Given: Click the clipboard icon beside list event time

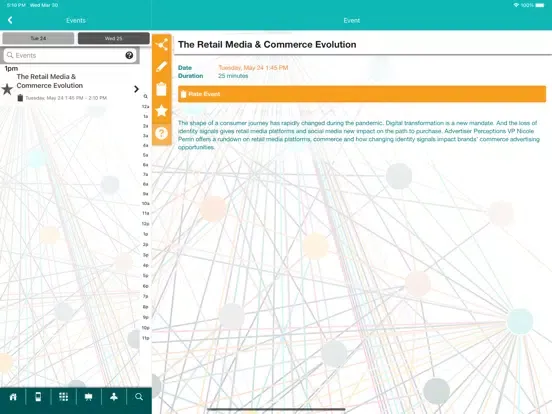Looking at the screenshot, I should coord(20,98).
